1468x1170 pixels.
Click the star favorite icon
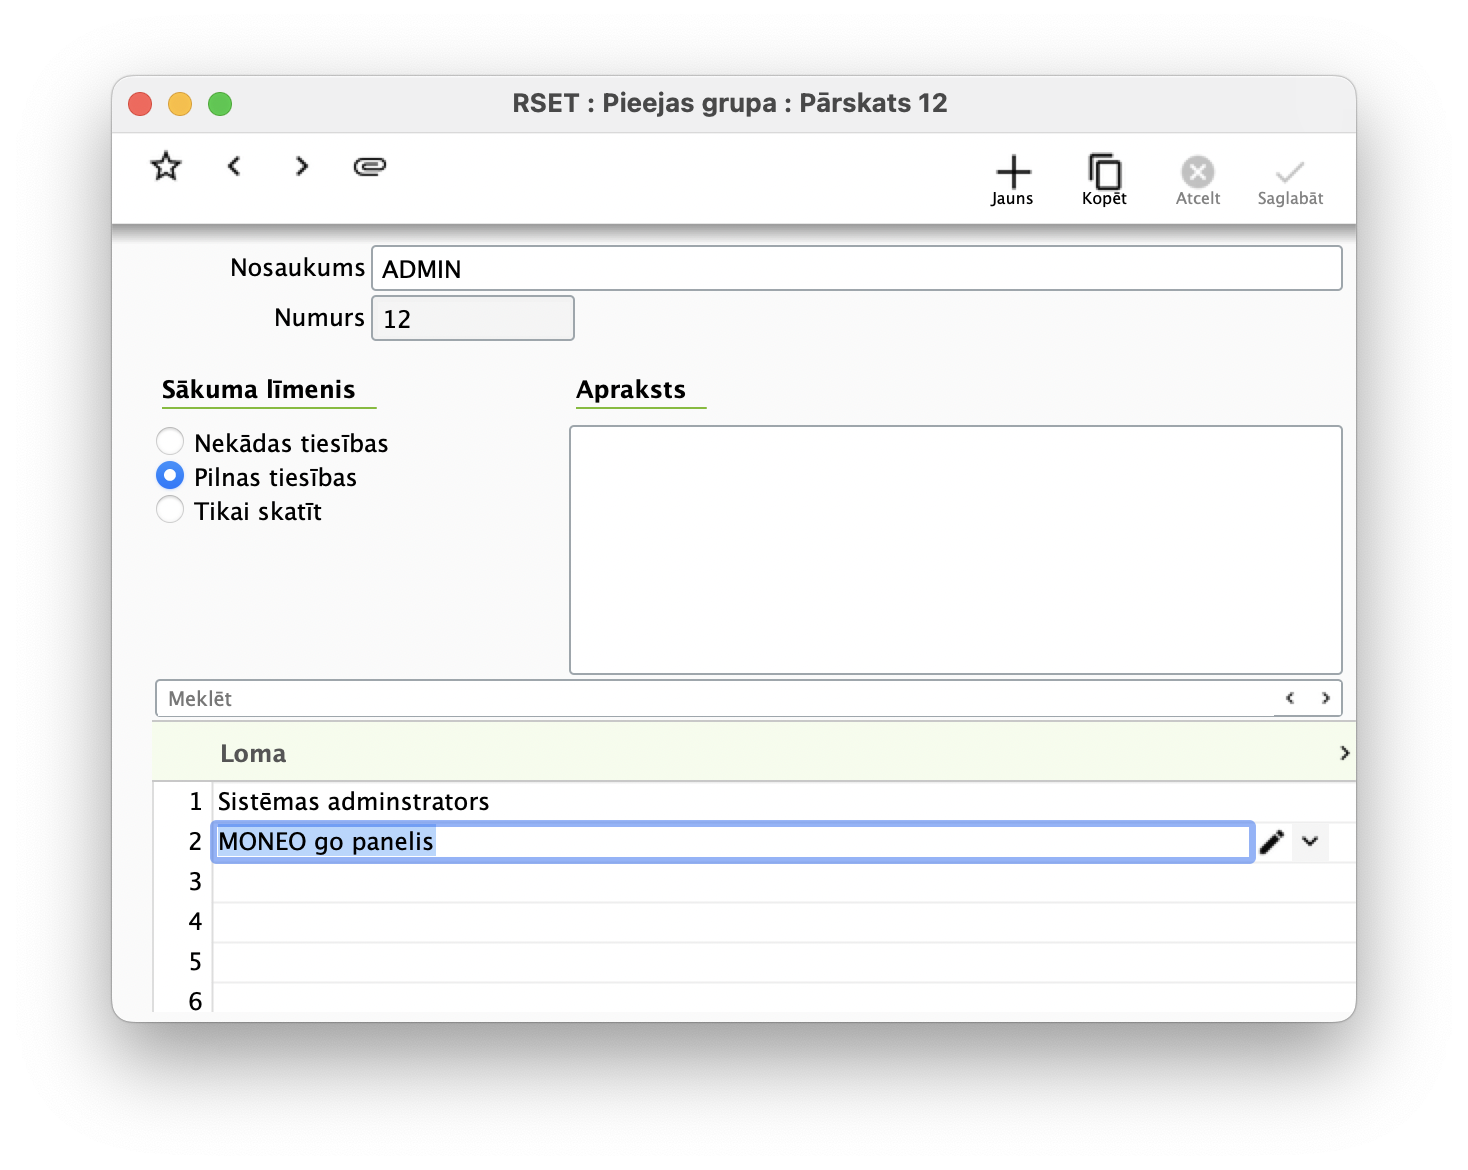(166, 166)
